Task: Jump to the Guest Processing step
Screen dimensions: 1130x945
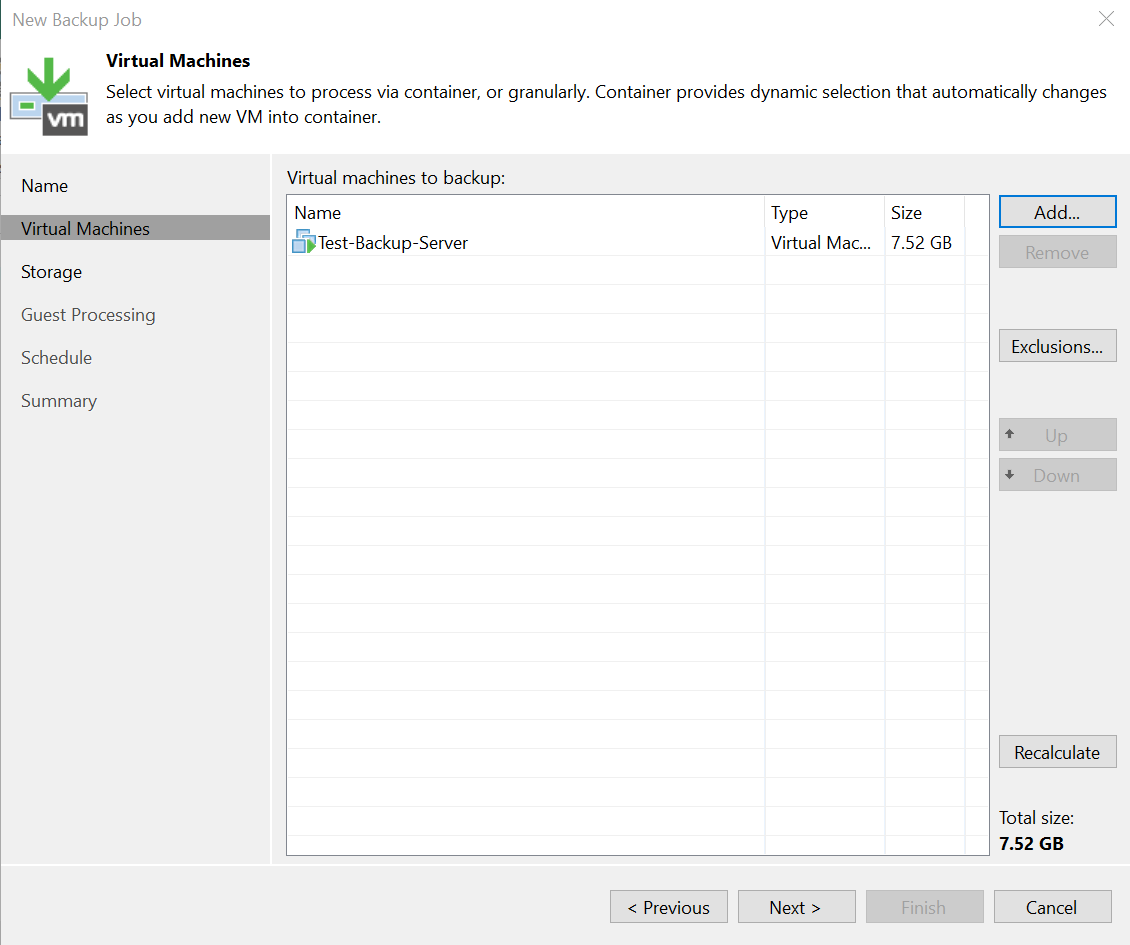Action: tap(88, 315)
